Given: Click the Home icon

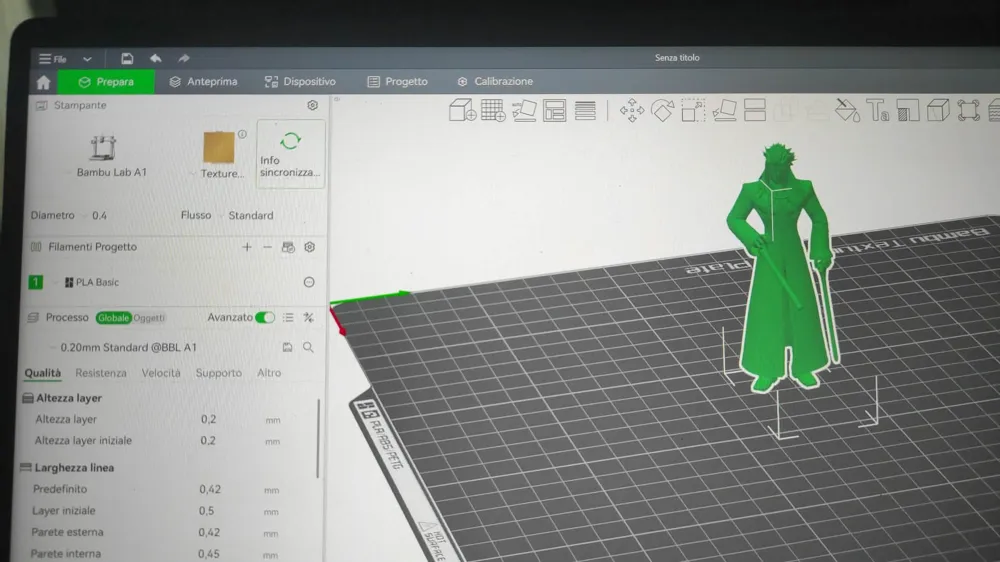Looking at the screenshot, I should point(43,82).
